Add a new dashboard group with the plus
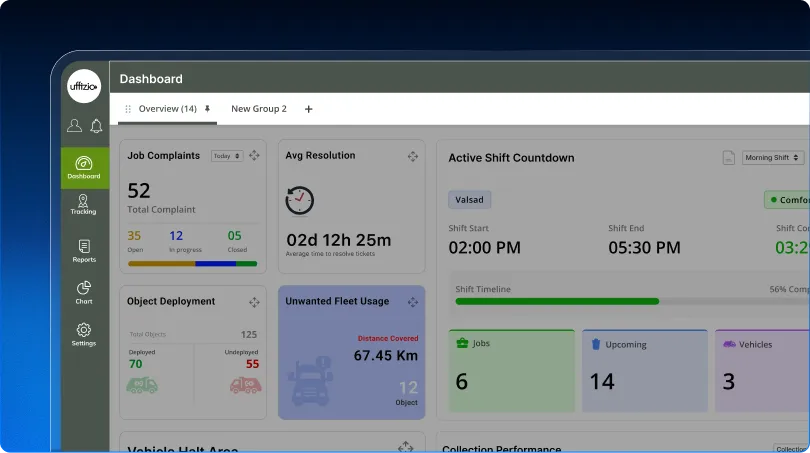Screen dimensions: 810x453 pos(308,109)
